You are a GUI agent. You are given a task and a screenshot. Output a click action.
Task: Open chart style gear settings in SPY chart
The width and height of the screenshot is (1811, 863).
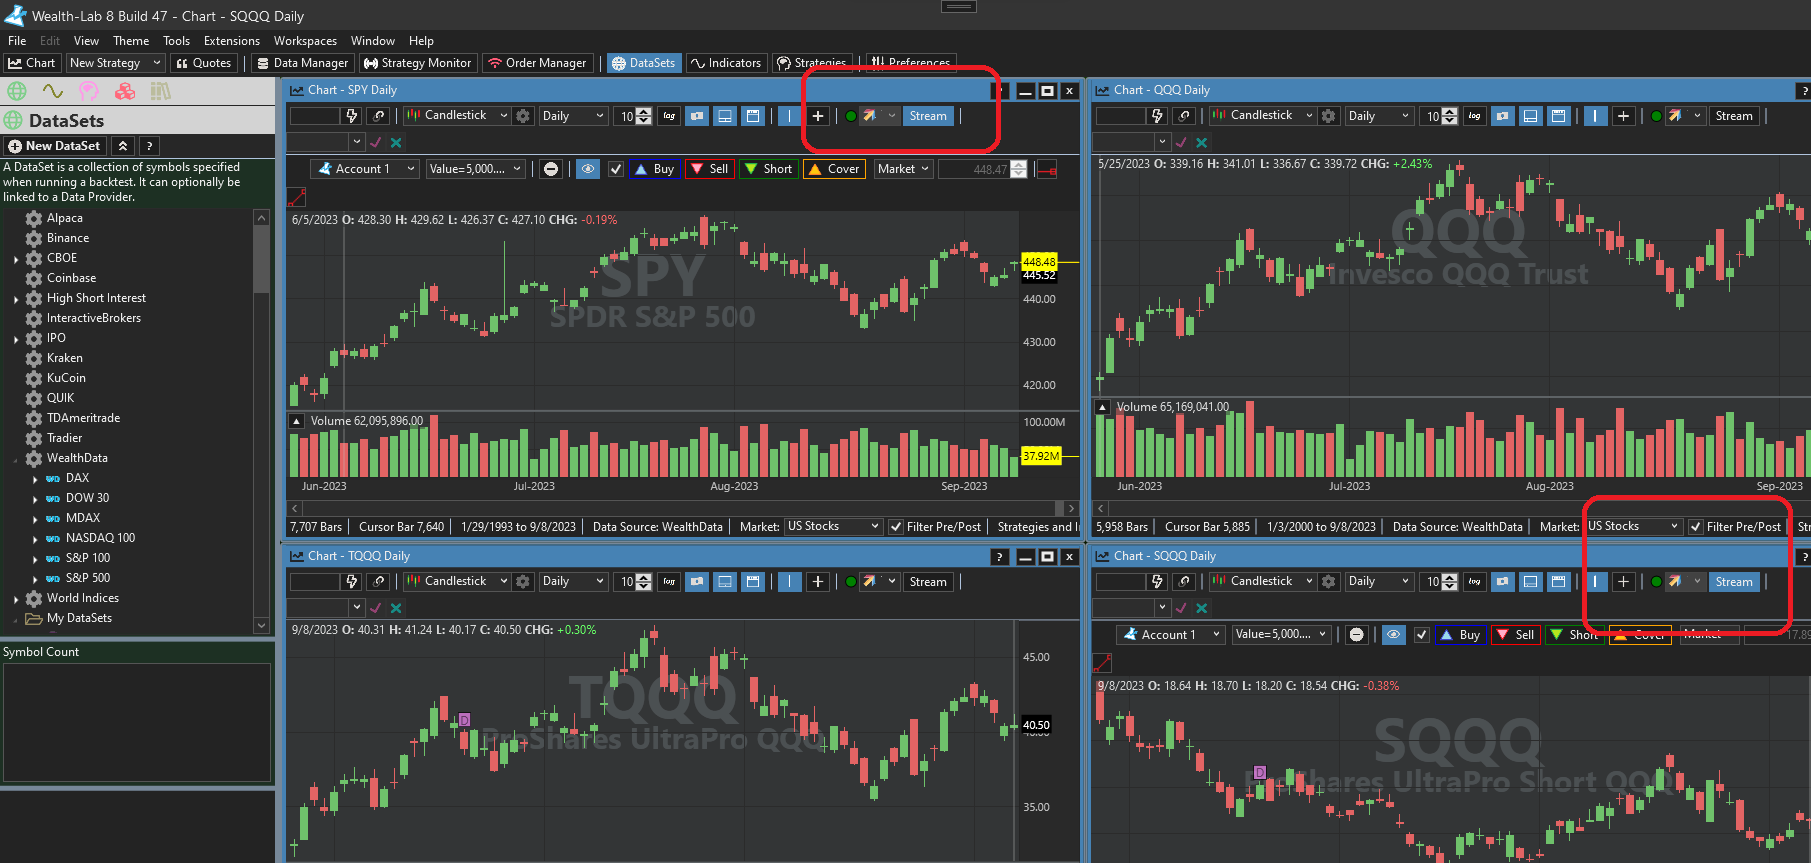coord(523,116)
